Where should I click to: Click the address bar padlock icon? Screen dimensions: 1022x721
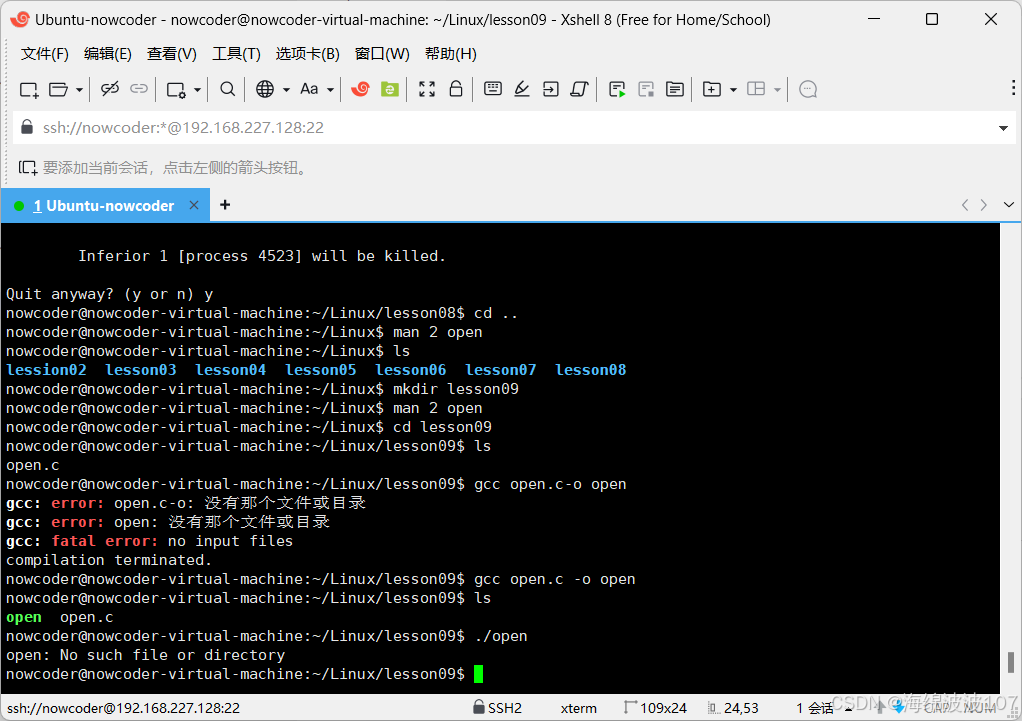point(27,126)
